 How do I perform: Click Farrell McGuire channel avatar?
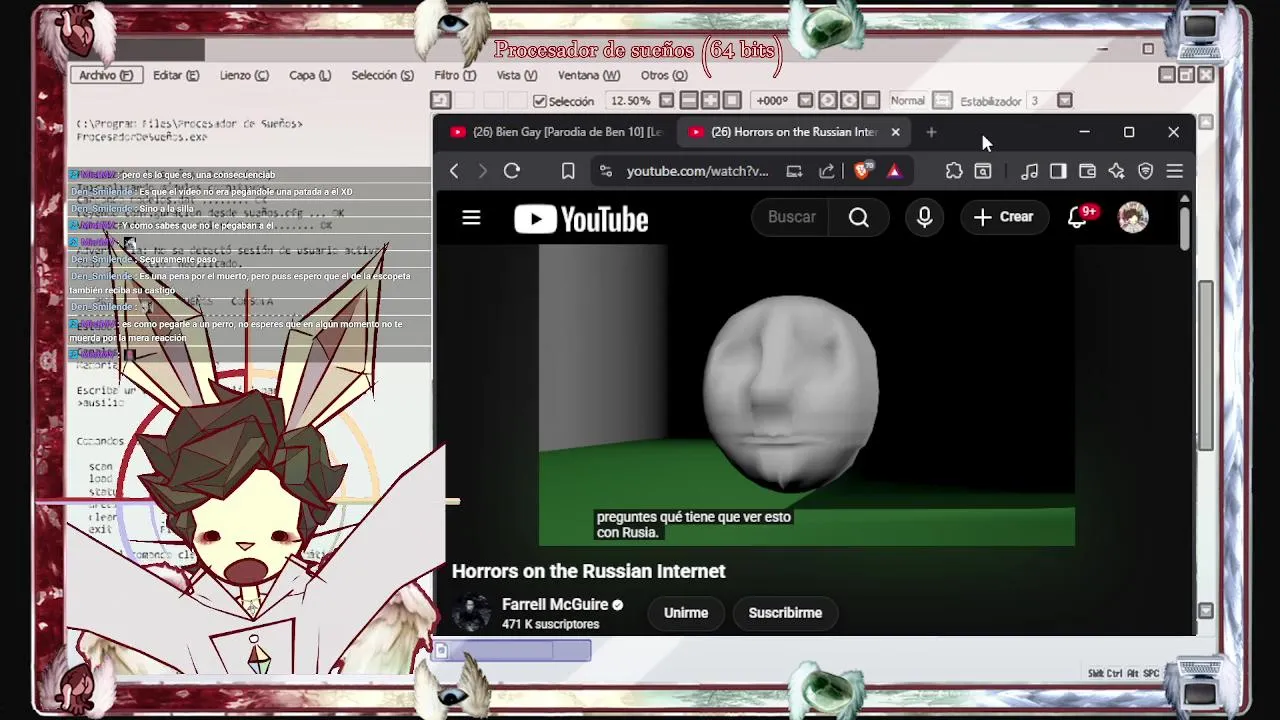(471, 613)
